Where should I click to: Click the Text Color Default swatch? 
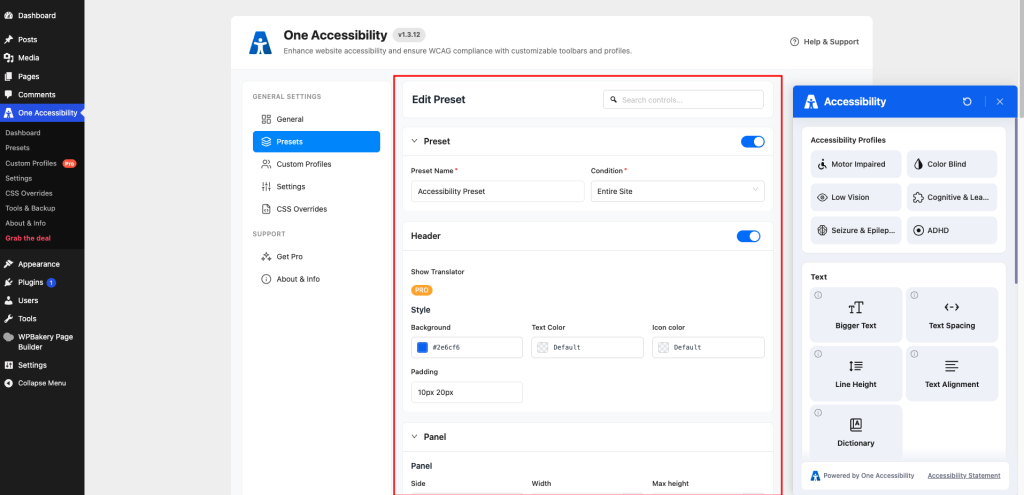click(542, 347)
